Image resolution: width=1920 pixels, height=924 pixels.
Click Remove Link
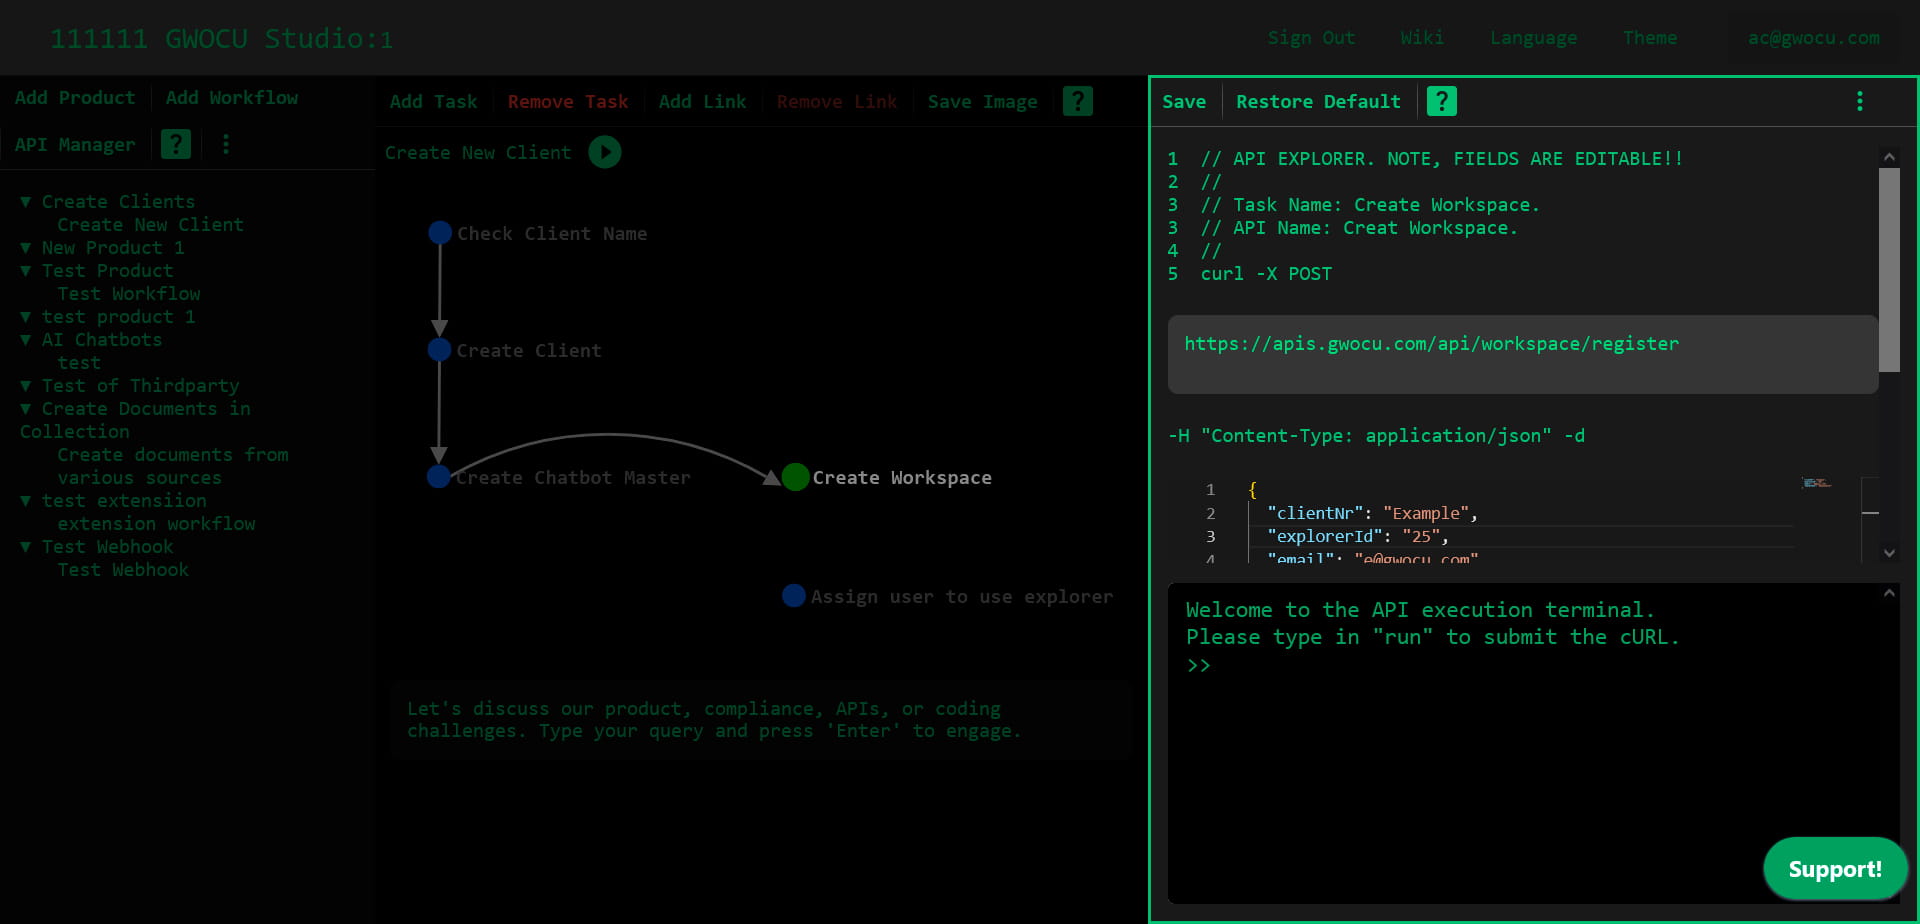[837, 102]
